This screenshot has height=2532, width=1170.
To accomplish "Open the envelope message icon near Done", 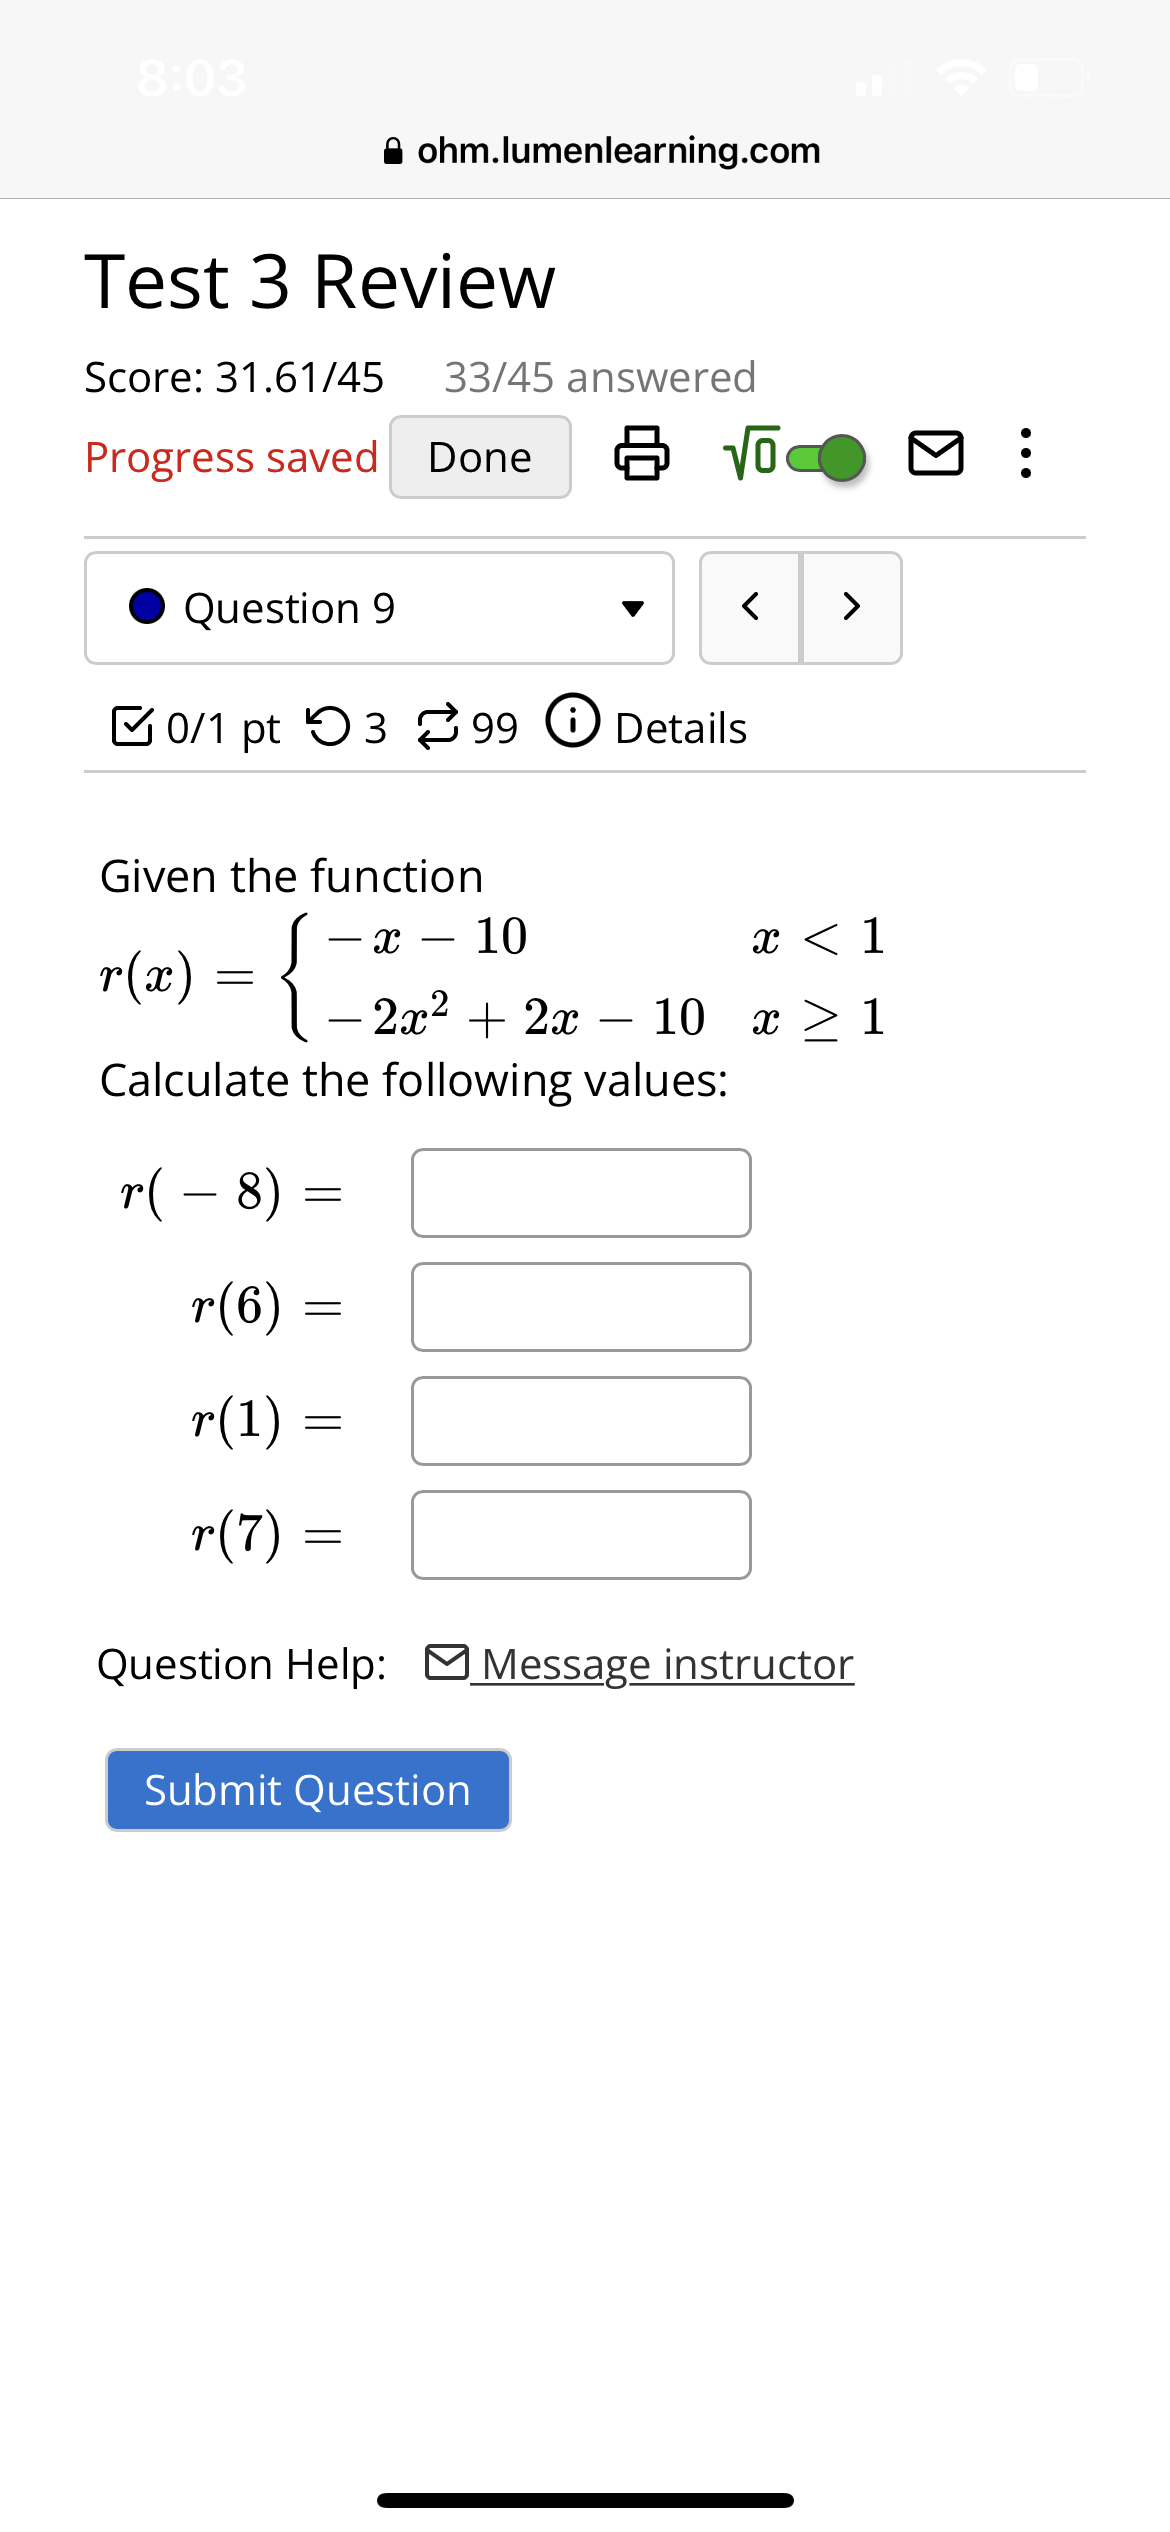I will coord(938,456).
